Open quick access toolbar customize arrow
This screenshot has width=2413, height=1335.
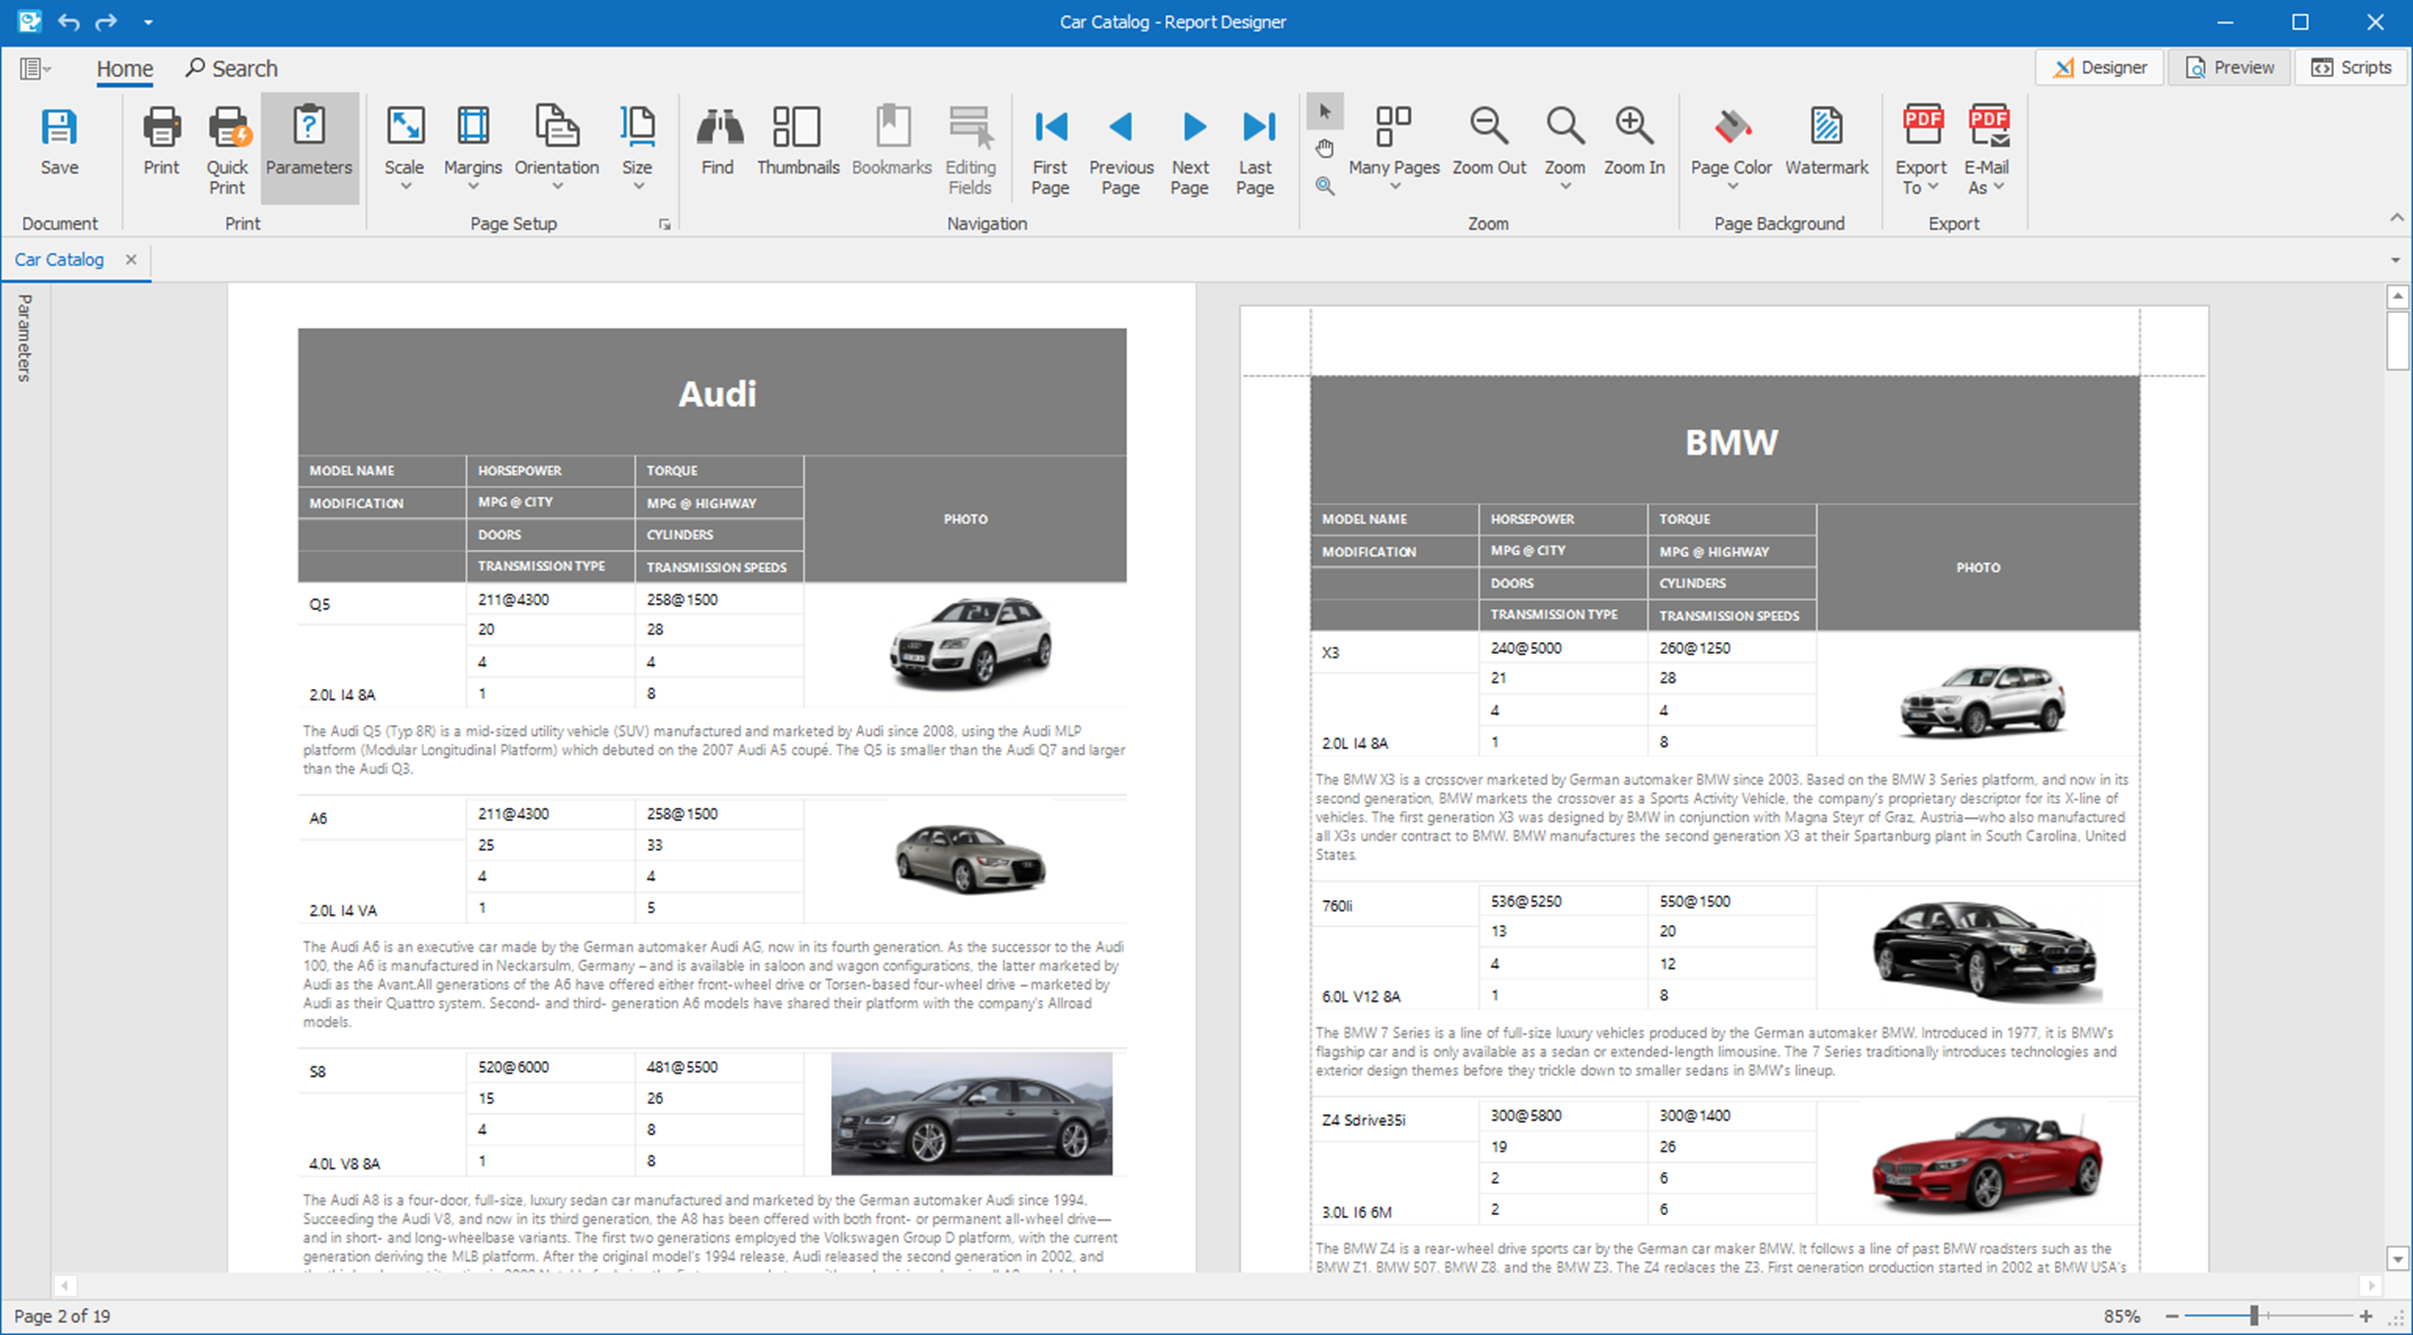(148, 22)
